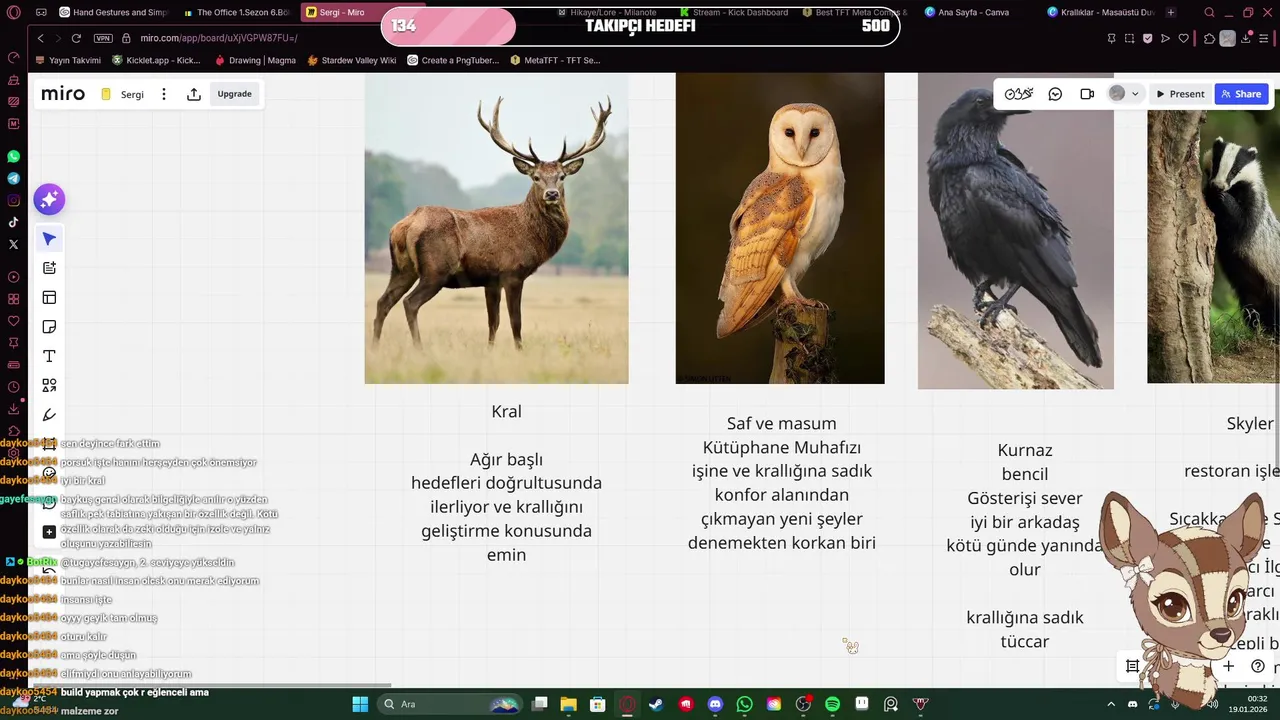Viewport: 1280px width, 720px height.
Task: Click the Export board upload icon
Action: point(194,94)
